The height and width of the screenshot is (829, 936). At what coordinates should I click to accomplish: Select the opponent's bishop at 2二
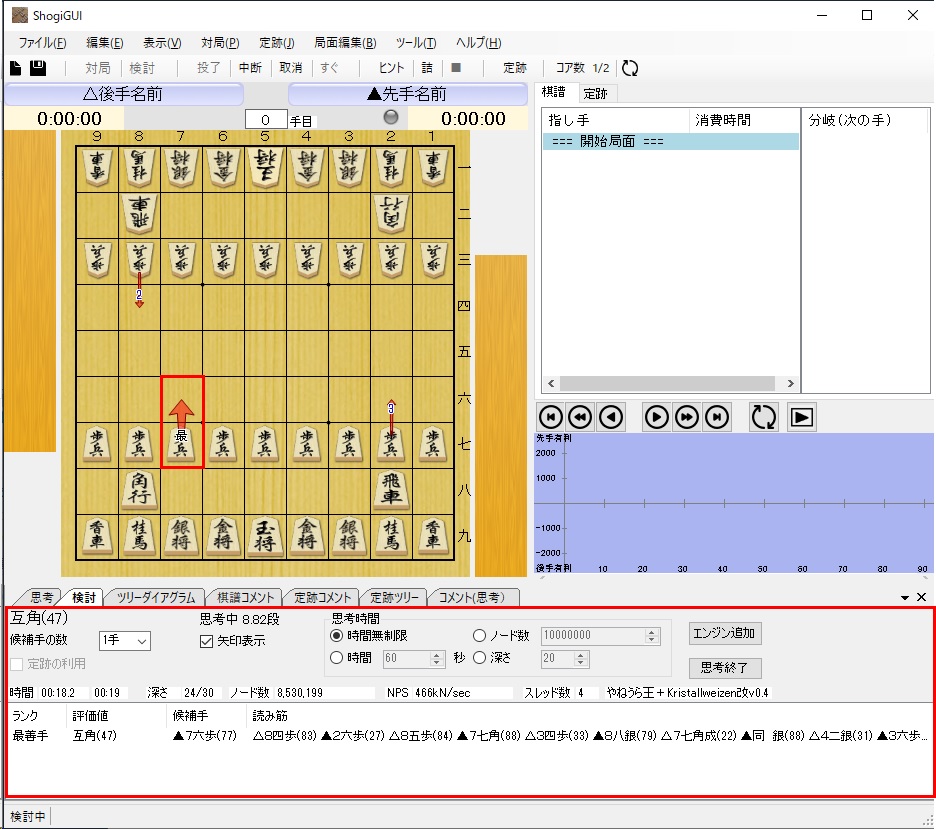(391, 213)
